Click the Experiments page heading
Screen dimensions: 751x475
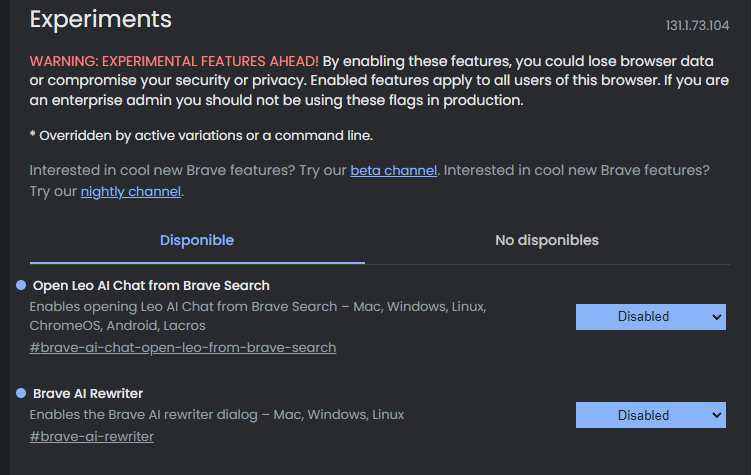(x=101, y=20)
